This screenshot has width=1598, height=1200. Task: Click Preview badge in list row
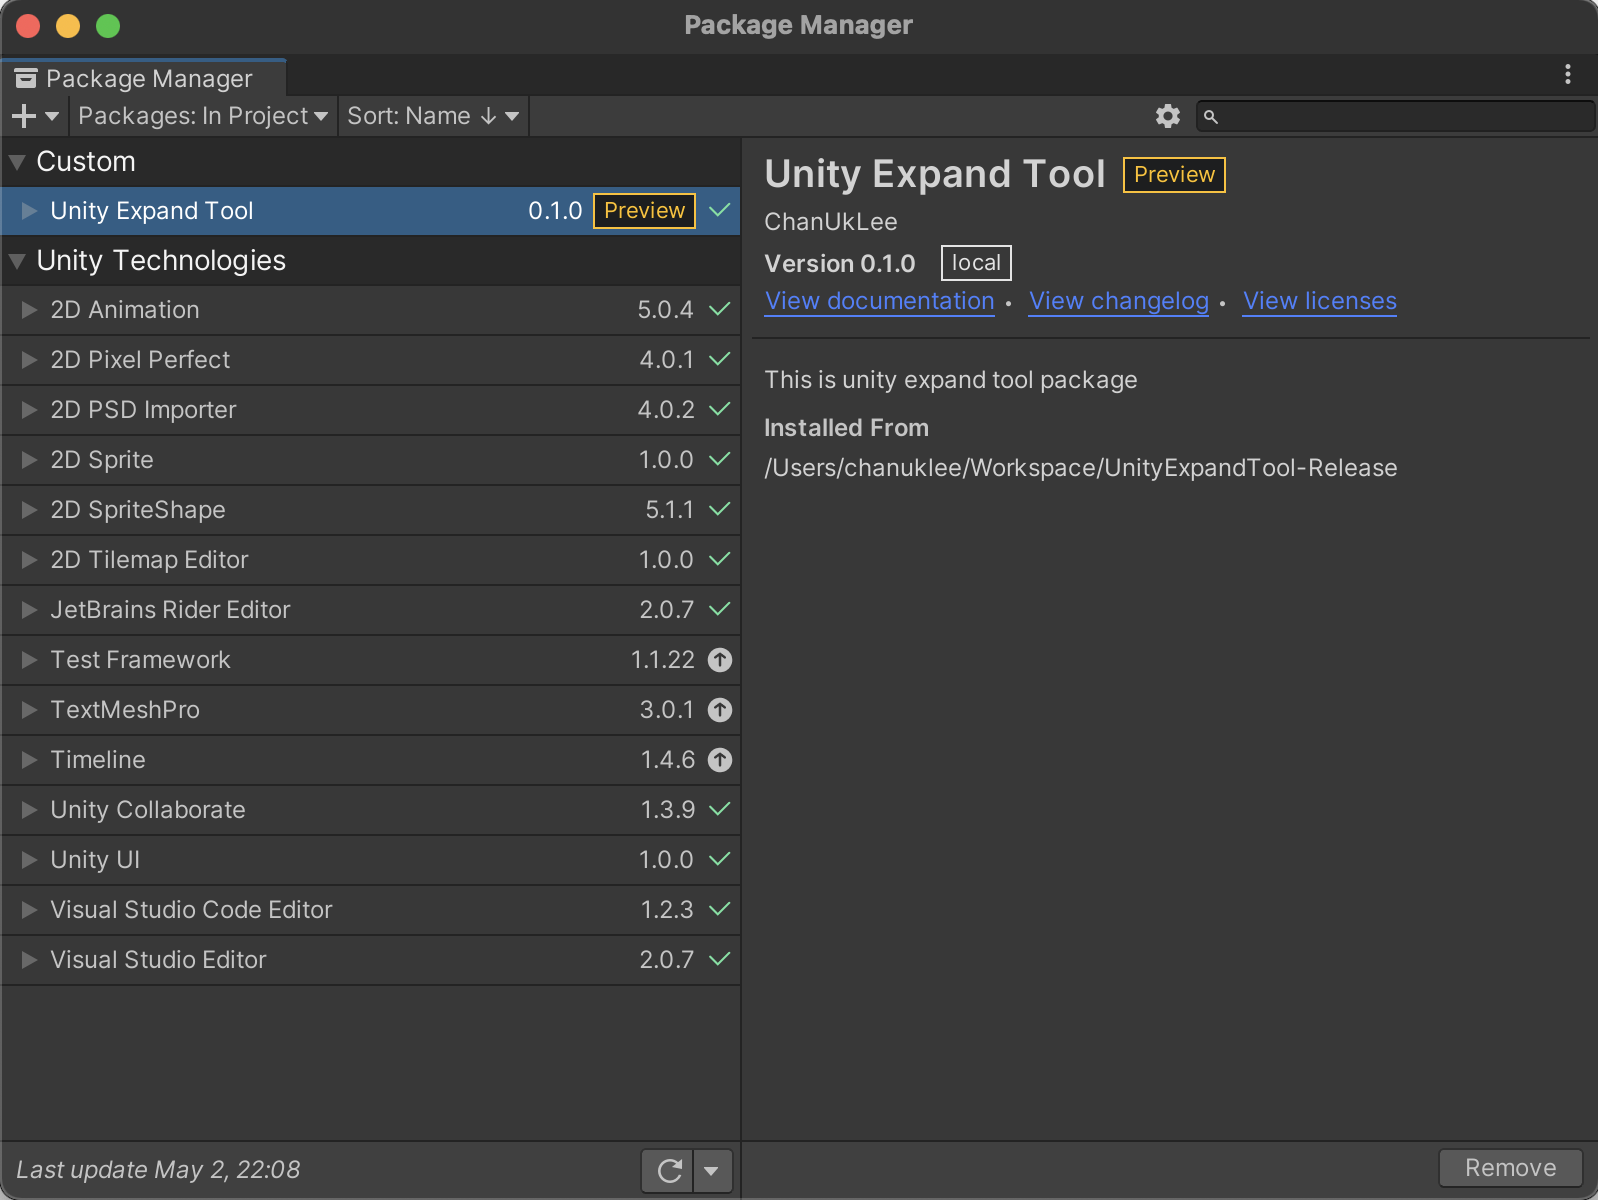644,211
